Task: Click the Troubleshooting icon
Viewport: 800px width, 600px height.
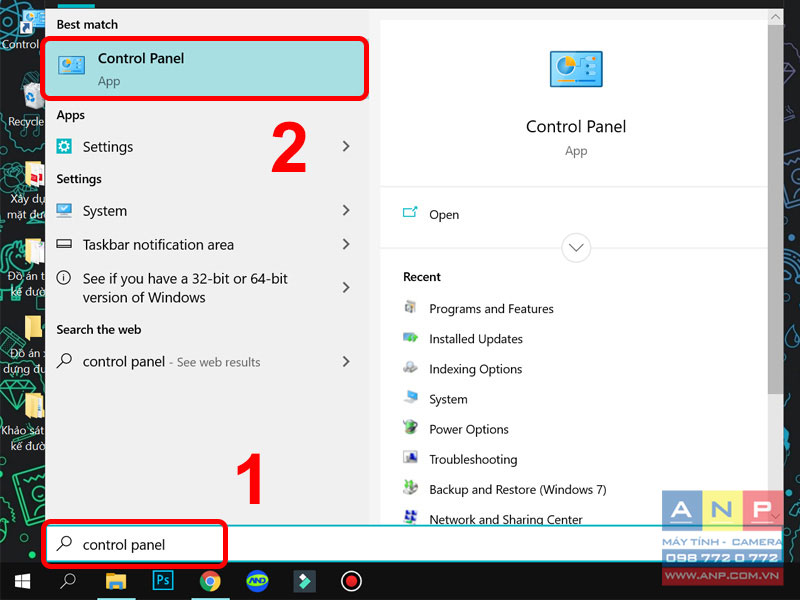Action: [410, 457]
